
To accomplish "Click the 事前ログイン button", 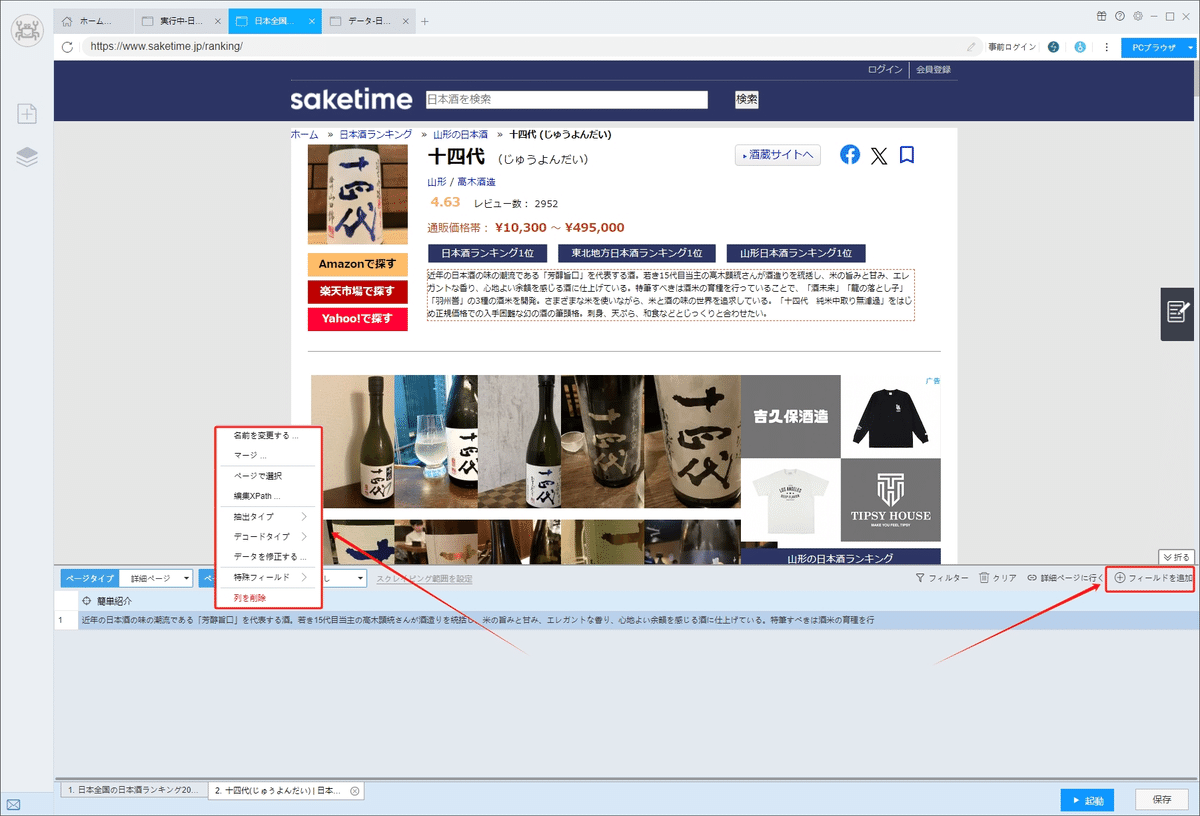I will pyautogui.click(x=1012, y=46).
